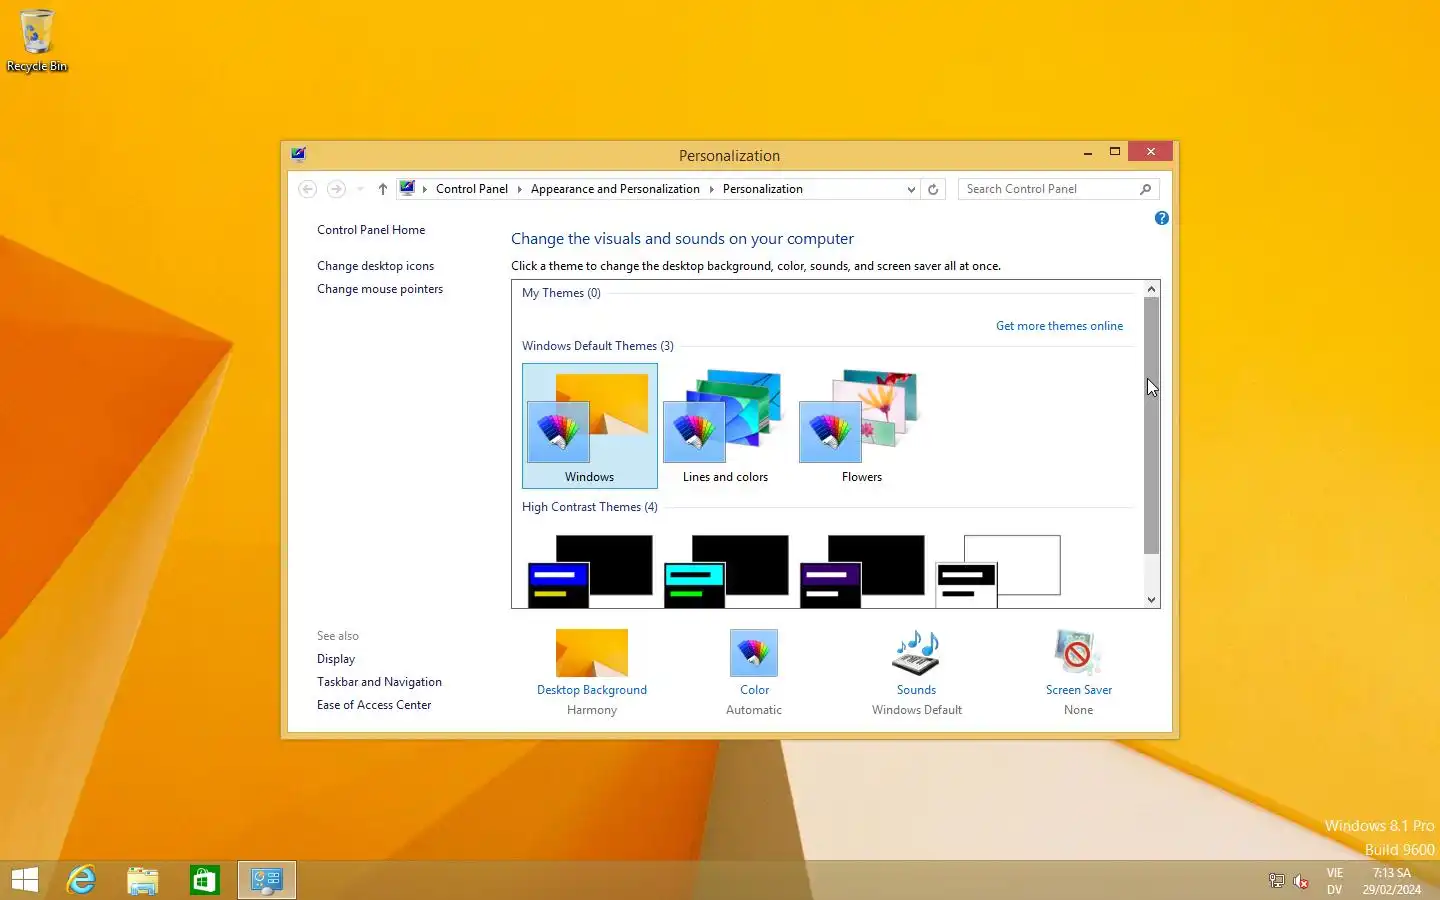Click the Desktop Background link text
Image resolution: width=1440 pixels, height=900 pixels.
click(x=592, y=690)
